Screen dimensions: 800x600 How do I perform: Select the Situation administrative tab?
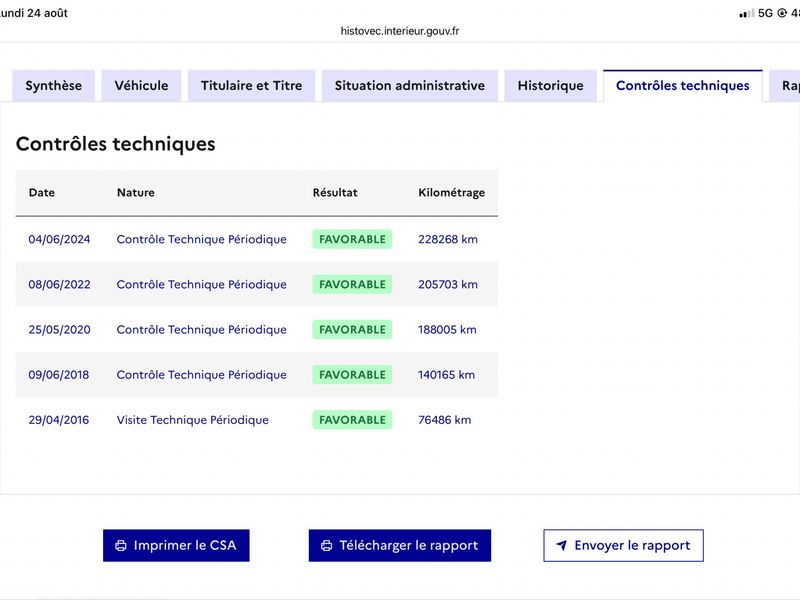pos(410,86)
